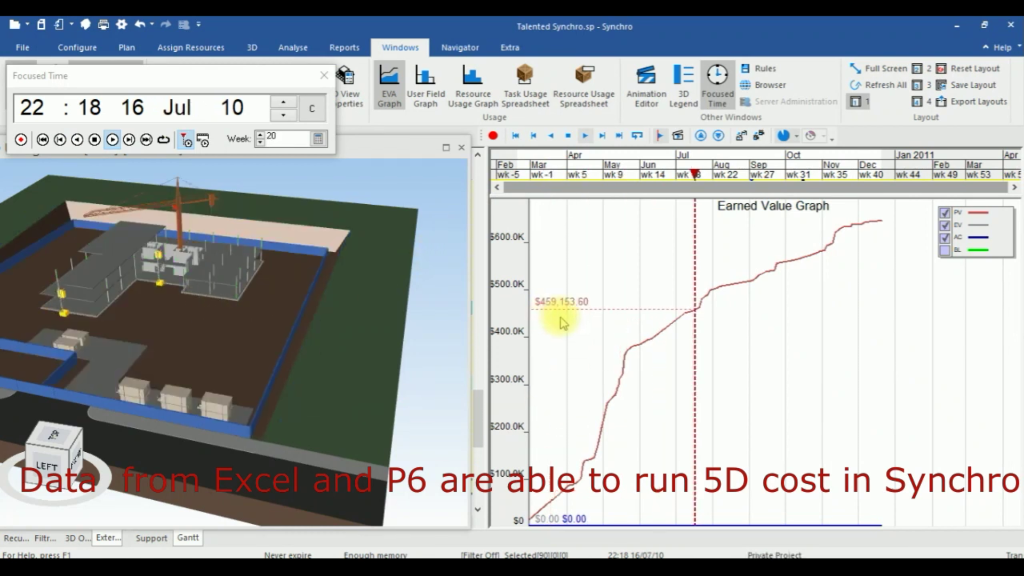Click stop in Focused Time panel
1024x576 pixels.
[x=95, y=140]
